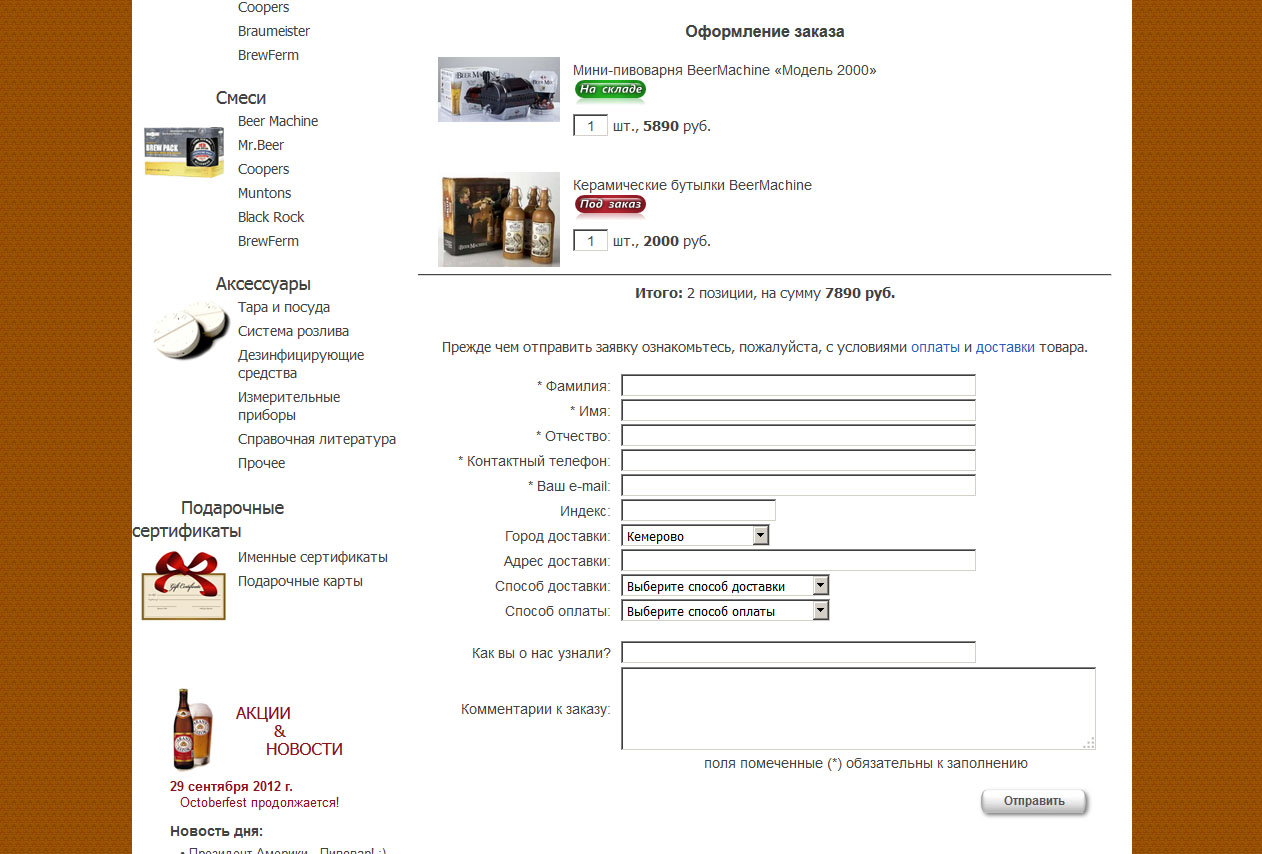The width and height of the screenshot is (1262, 854).
Task: Click into the 'Ваш e-mail' field
Action: (798, 486)
